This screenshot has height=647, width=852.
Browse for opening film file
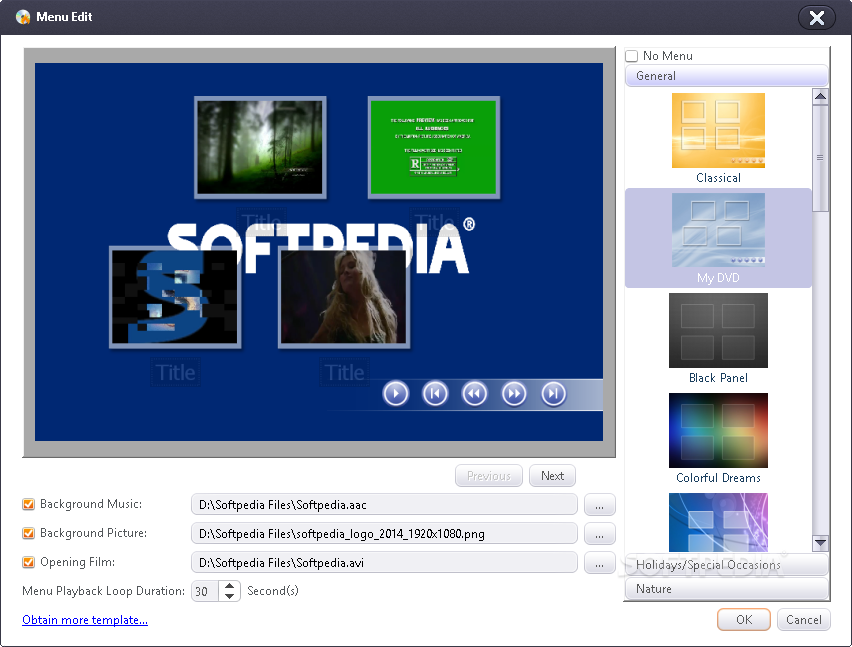[x=600, y=563]
